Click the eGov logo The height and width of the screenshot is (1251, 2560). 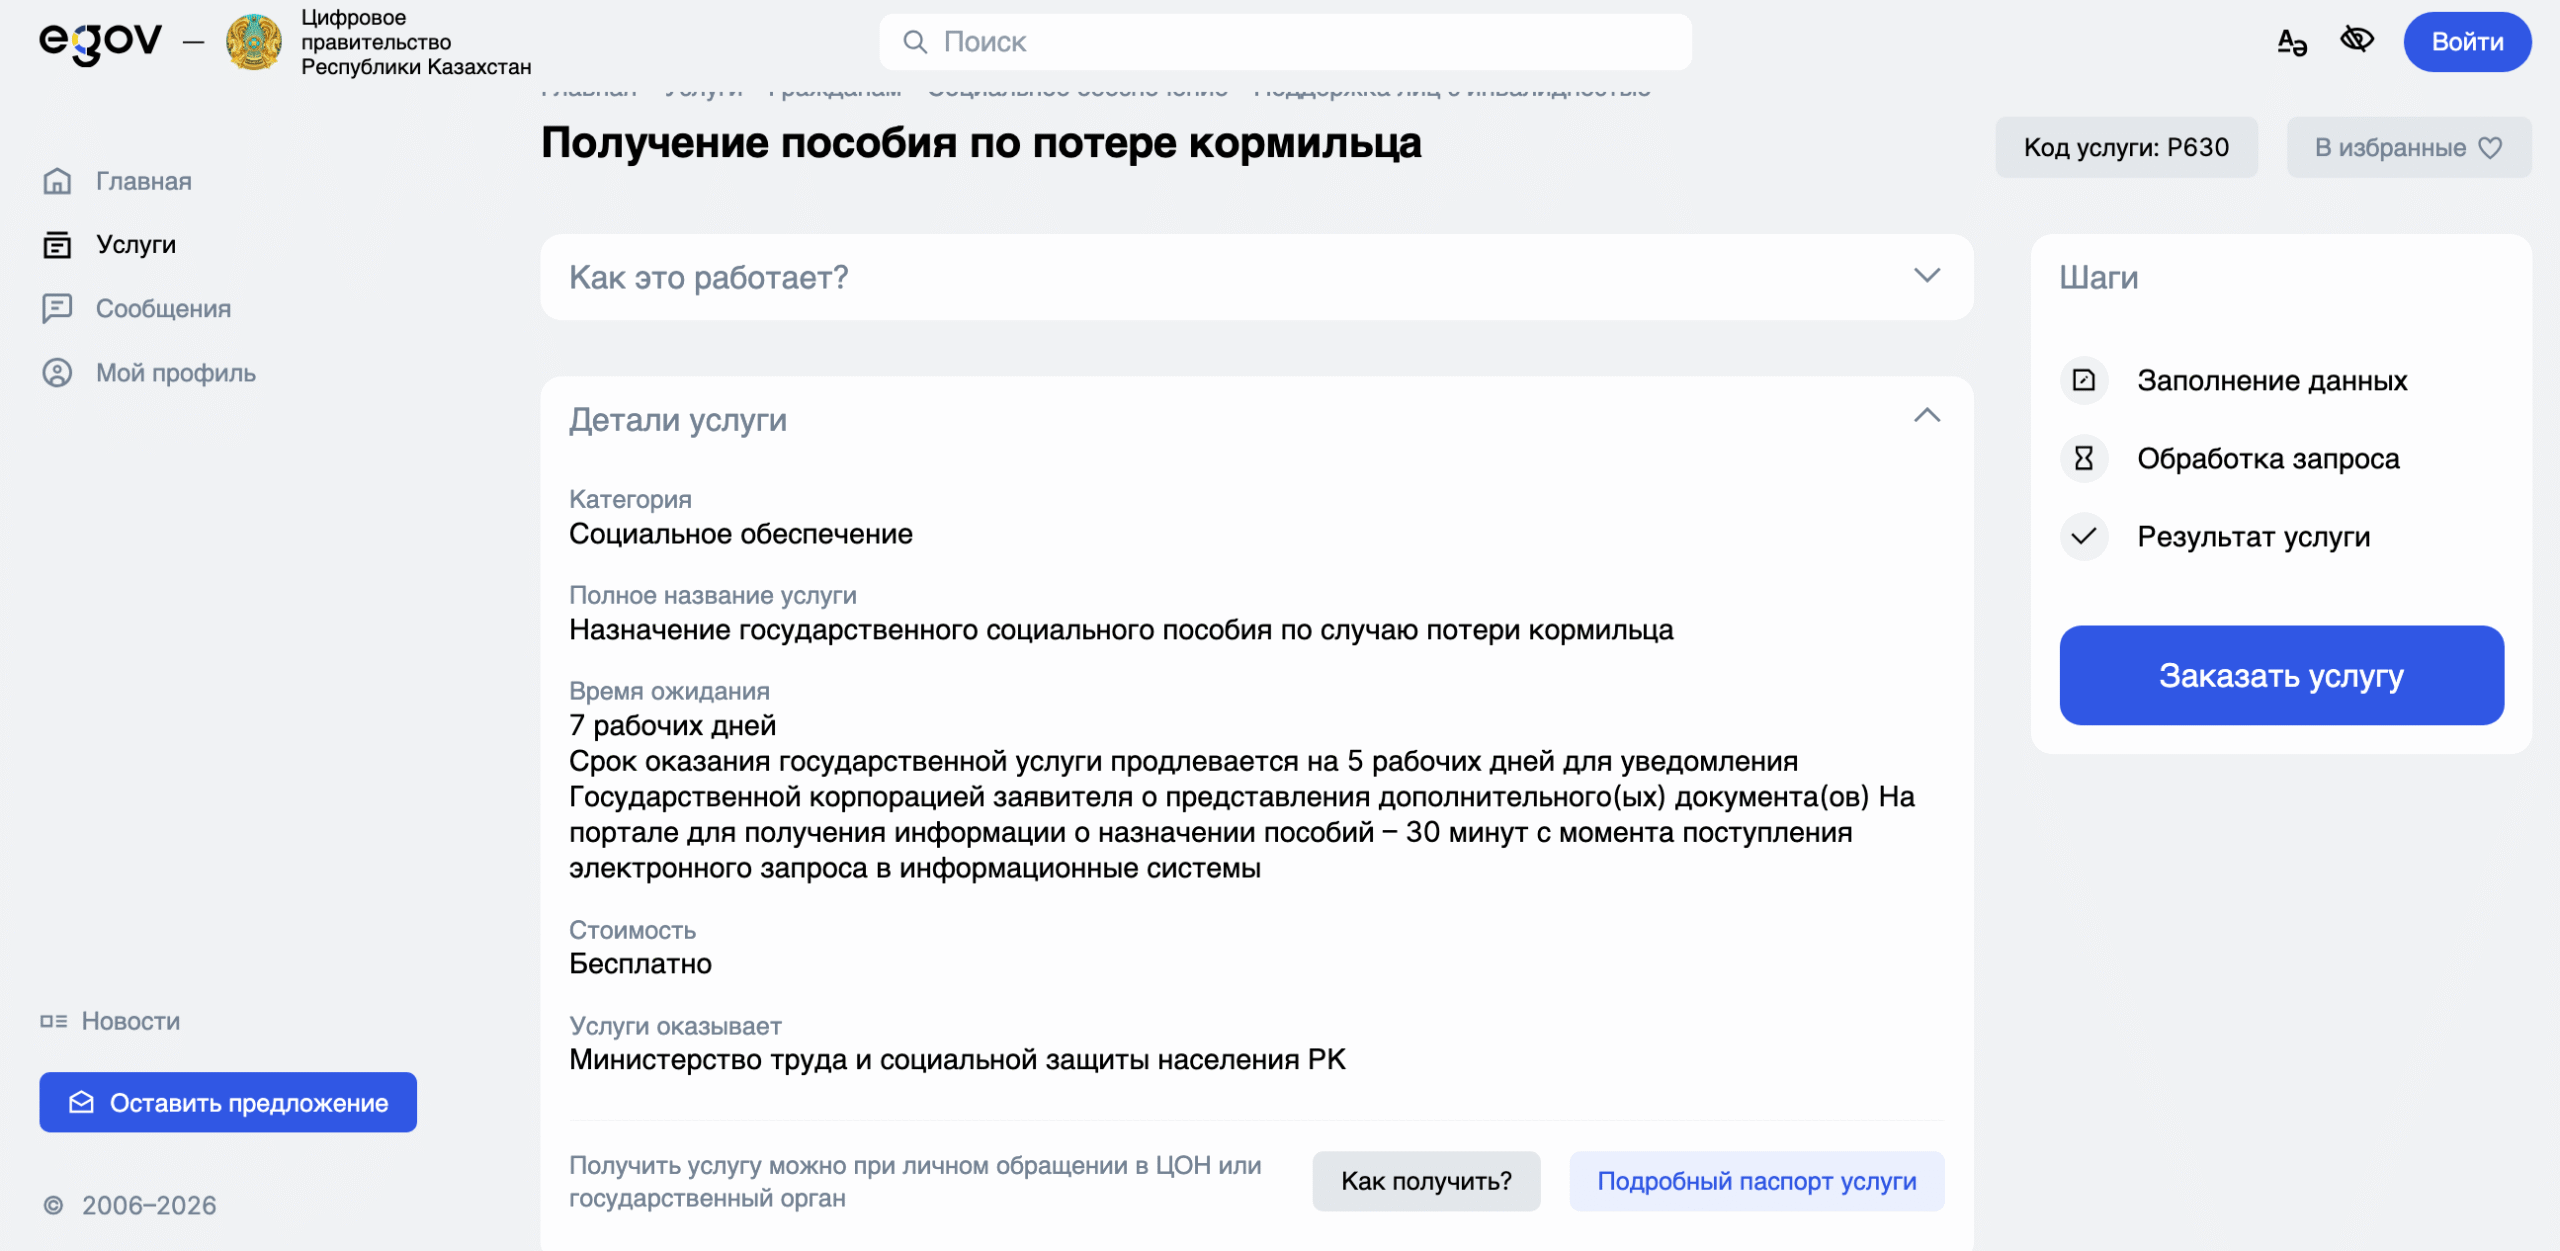(x=100, y=42)
